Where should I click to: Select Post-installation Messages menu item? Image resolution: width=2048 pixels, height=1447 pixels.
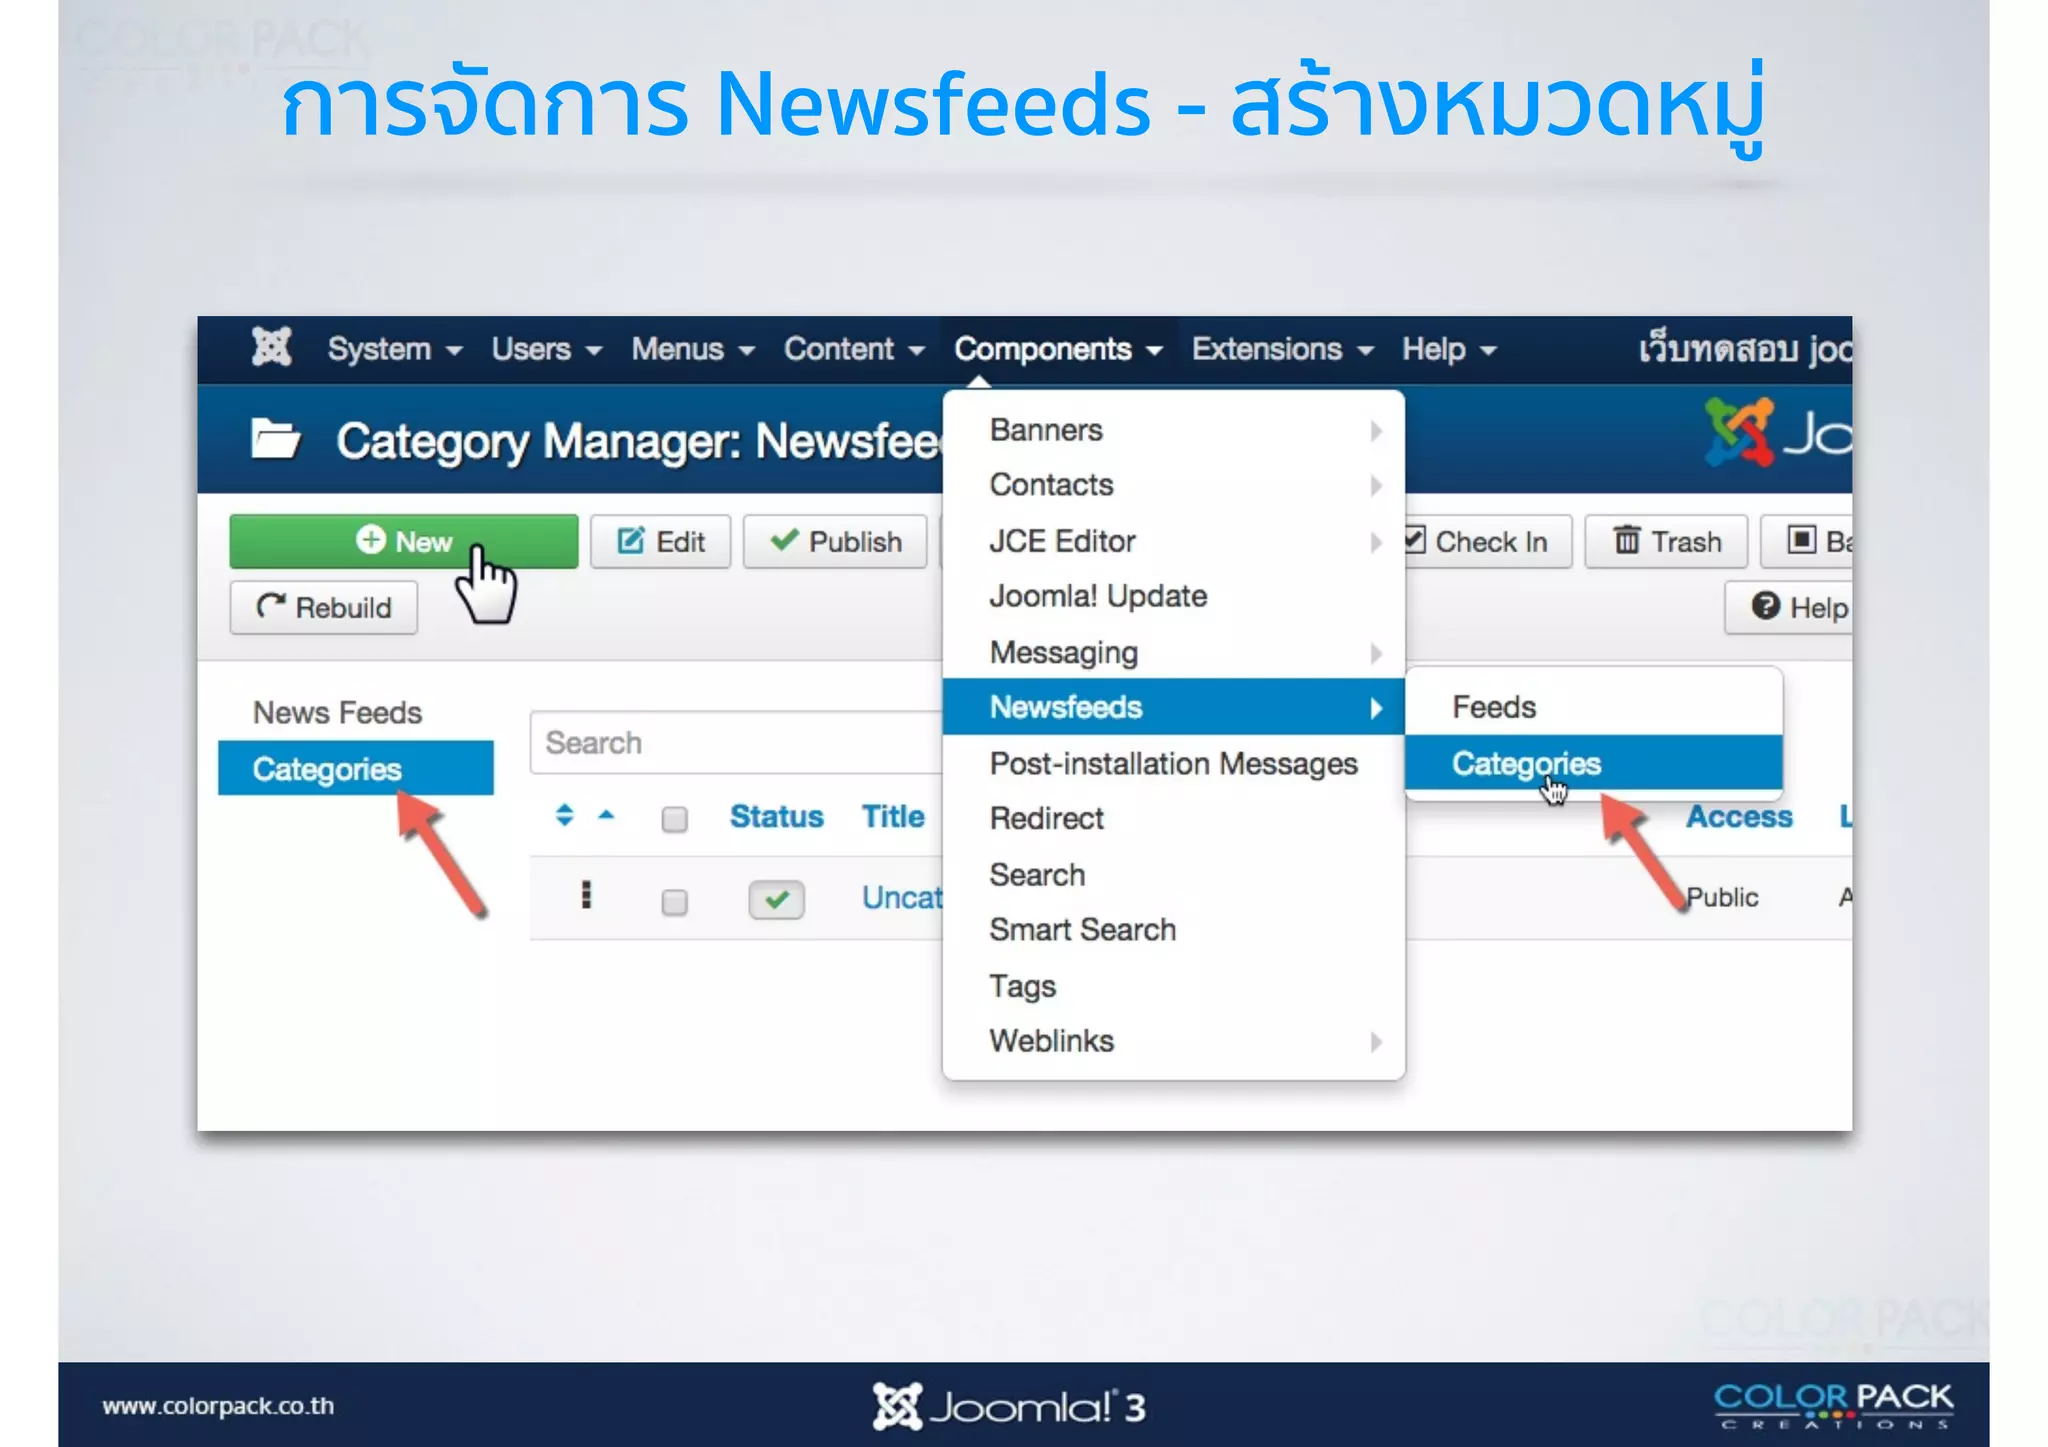pyautogui.click(x=1174, y=763)
